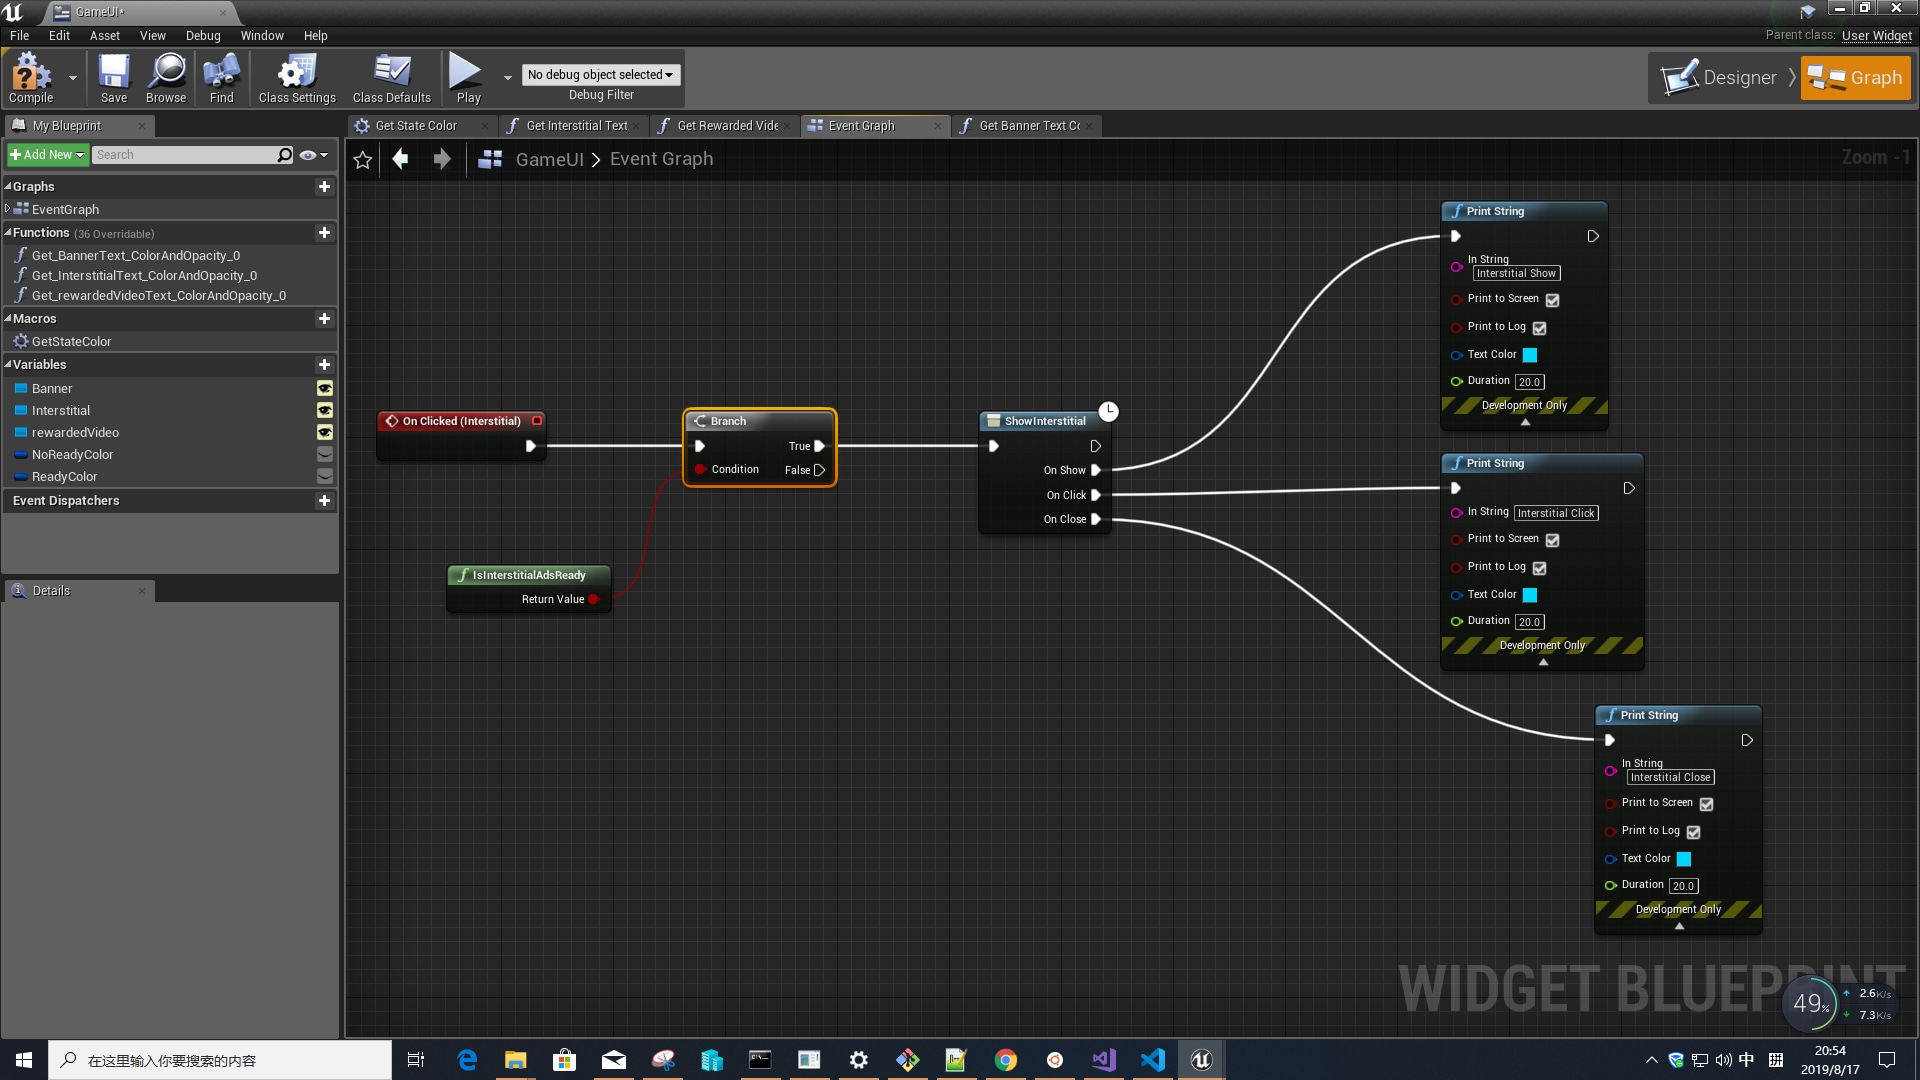Image resolution: width=1920 pixels, height=1080 pixels.
Task: Expand the Functions section tree
Action: 11,232
